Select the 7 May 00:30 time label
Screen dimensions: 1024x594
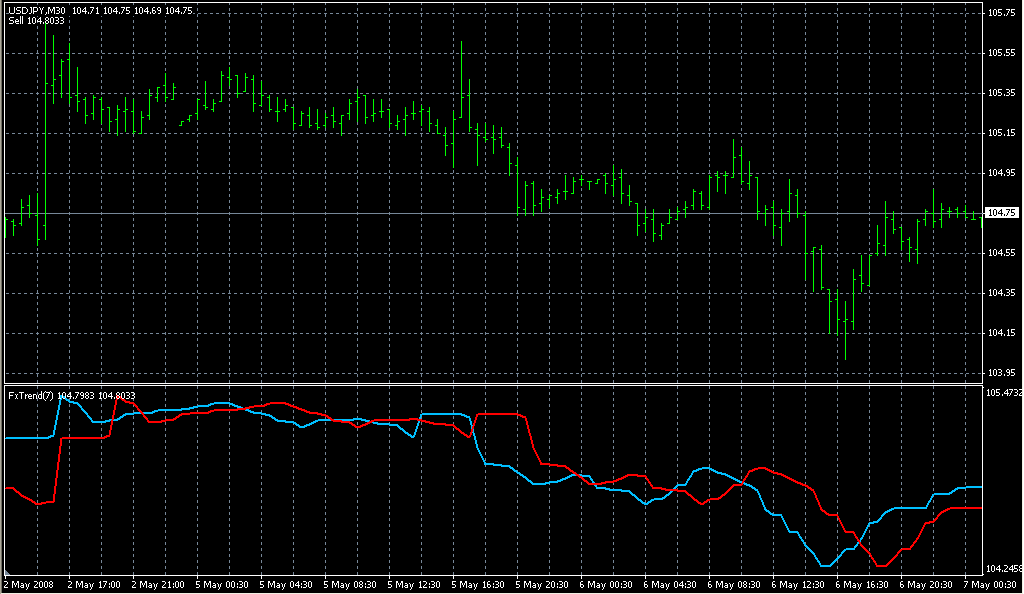(x=992, y=584)
